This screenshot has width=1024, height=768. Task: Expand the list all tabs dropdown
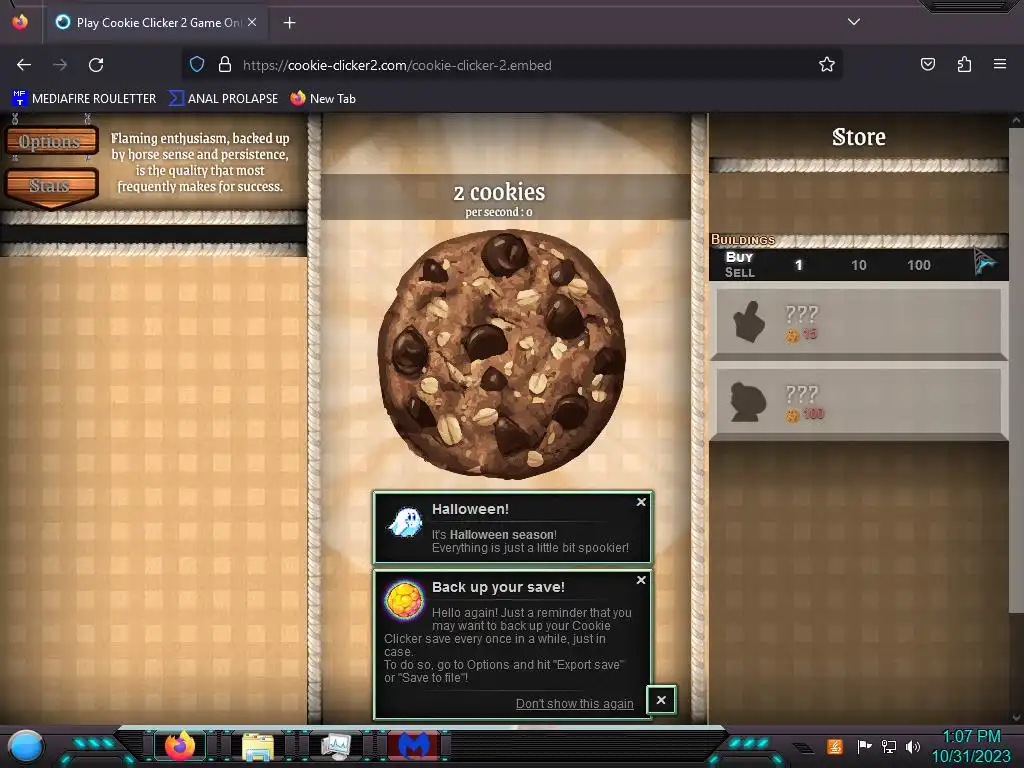(854, 22)
